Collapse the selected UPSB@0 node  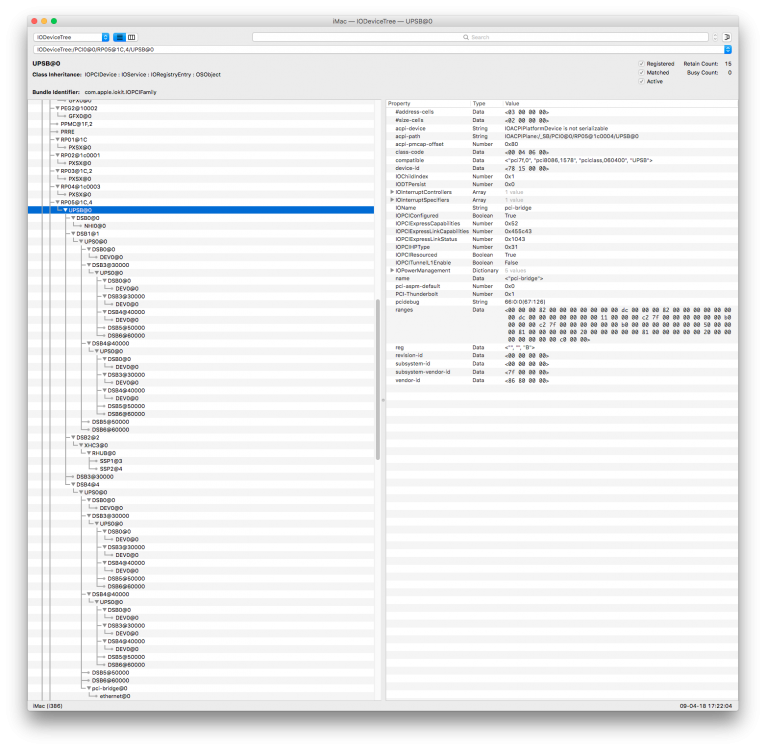click(x=65, y=210)
